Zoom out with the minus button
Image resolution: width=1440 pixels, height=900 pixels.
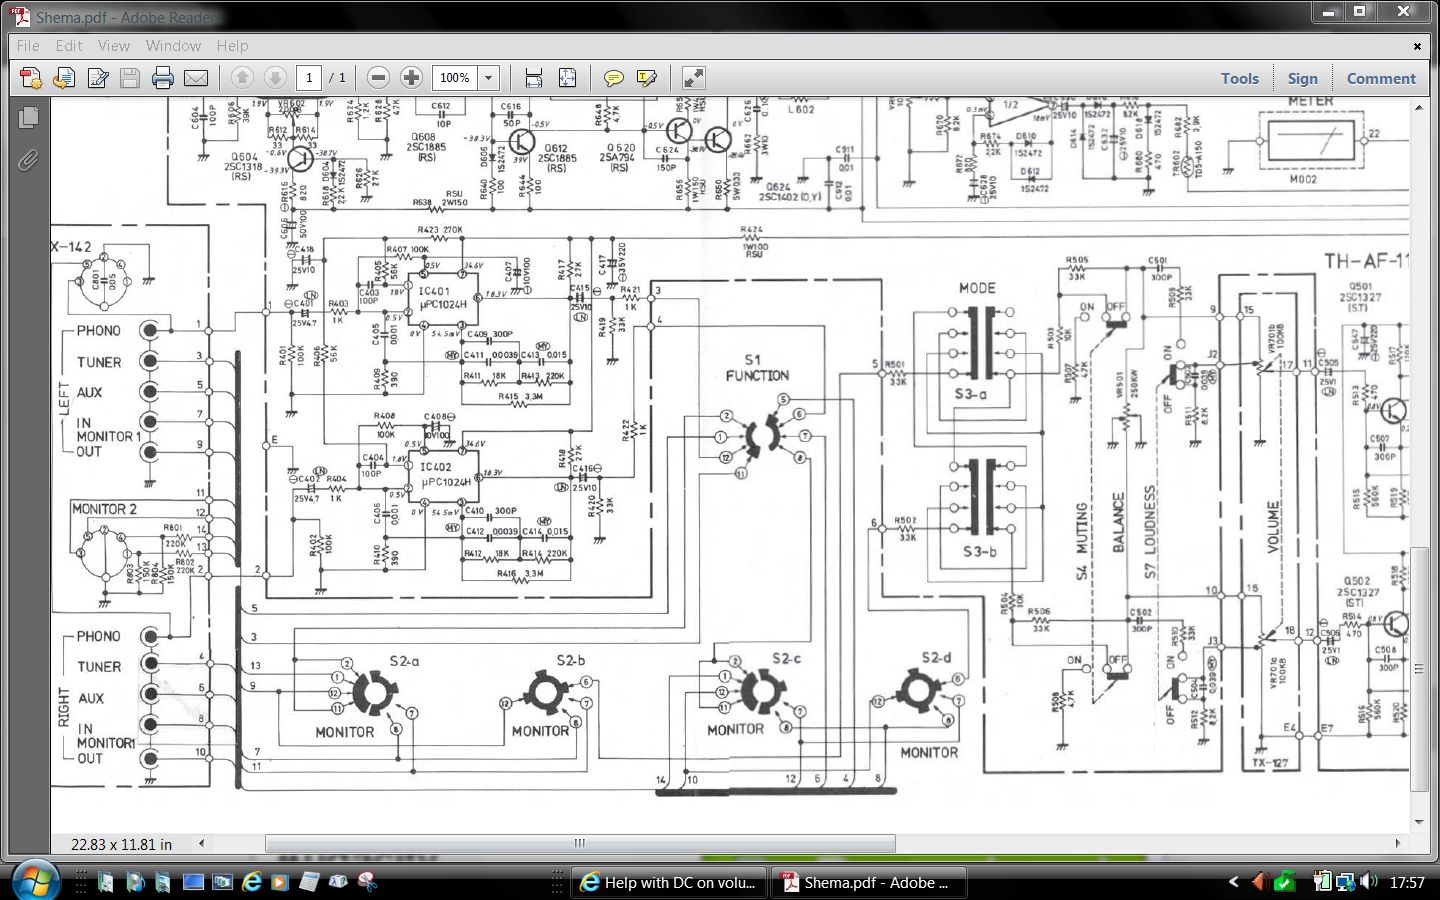coord(378,78)
